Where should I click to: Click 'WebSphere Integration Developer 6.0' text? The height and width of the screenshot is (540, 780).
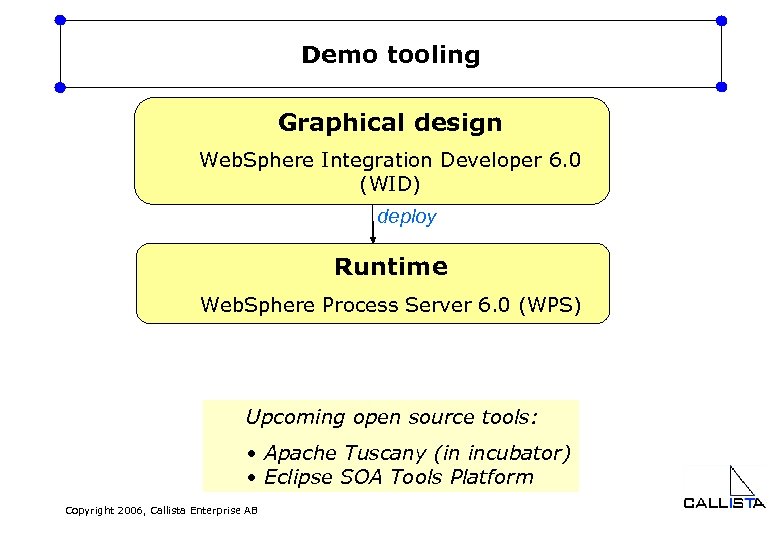tap(390, 160)
